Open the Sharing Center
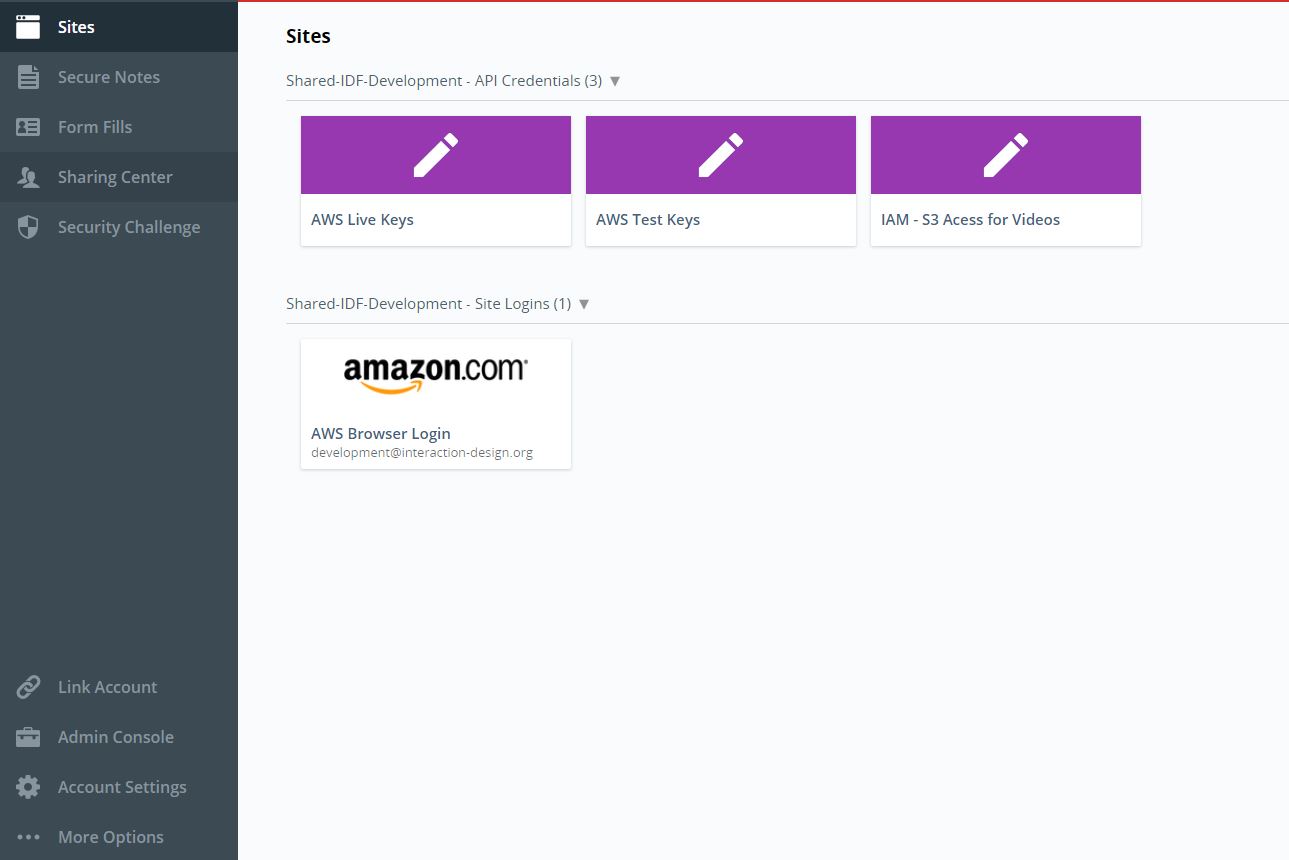Viewport: 1289px width, 860px height. (119, 177)
